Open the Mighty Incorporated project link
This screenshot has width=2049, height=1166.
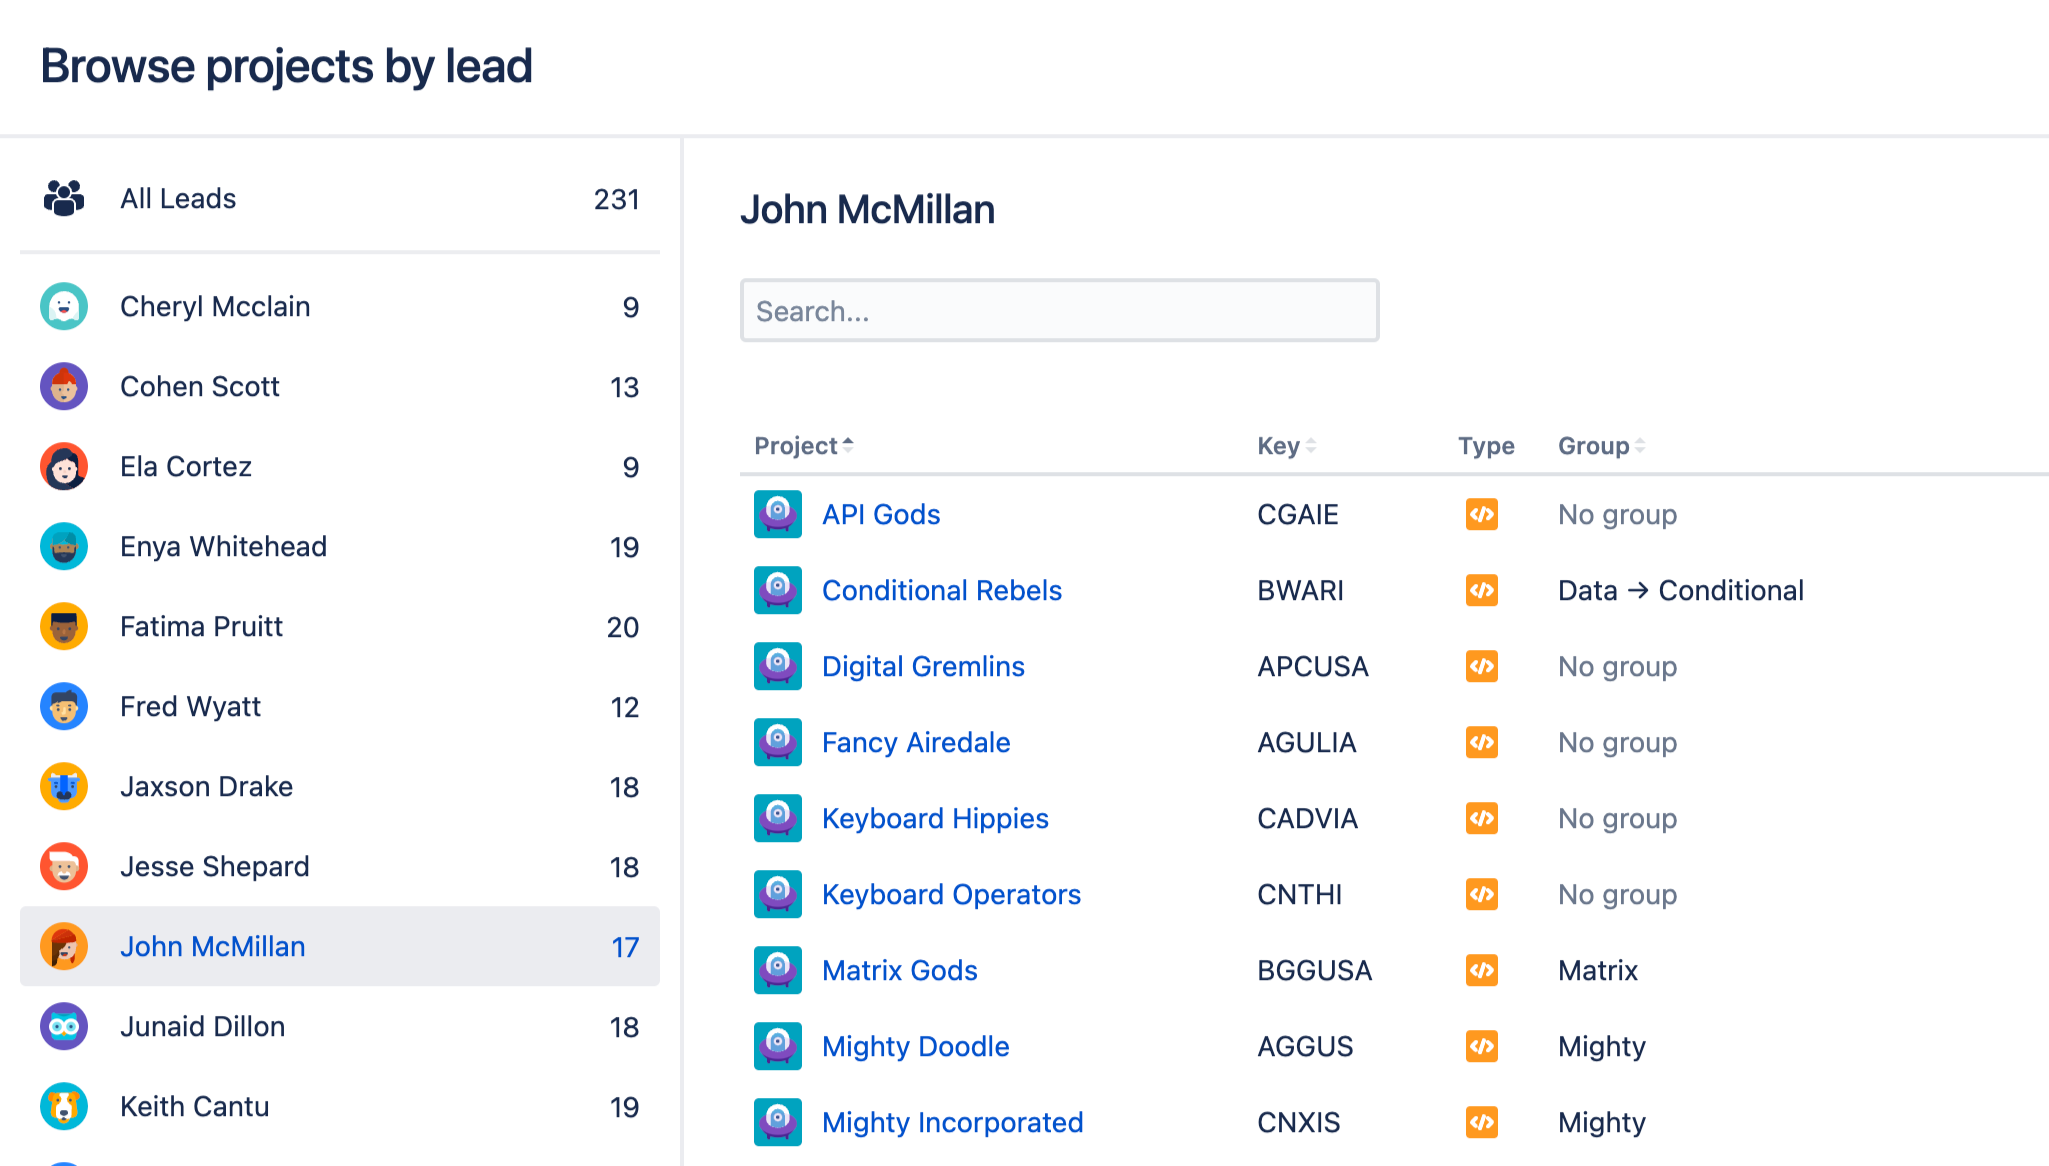[x=952, y=1122]
